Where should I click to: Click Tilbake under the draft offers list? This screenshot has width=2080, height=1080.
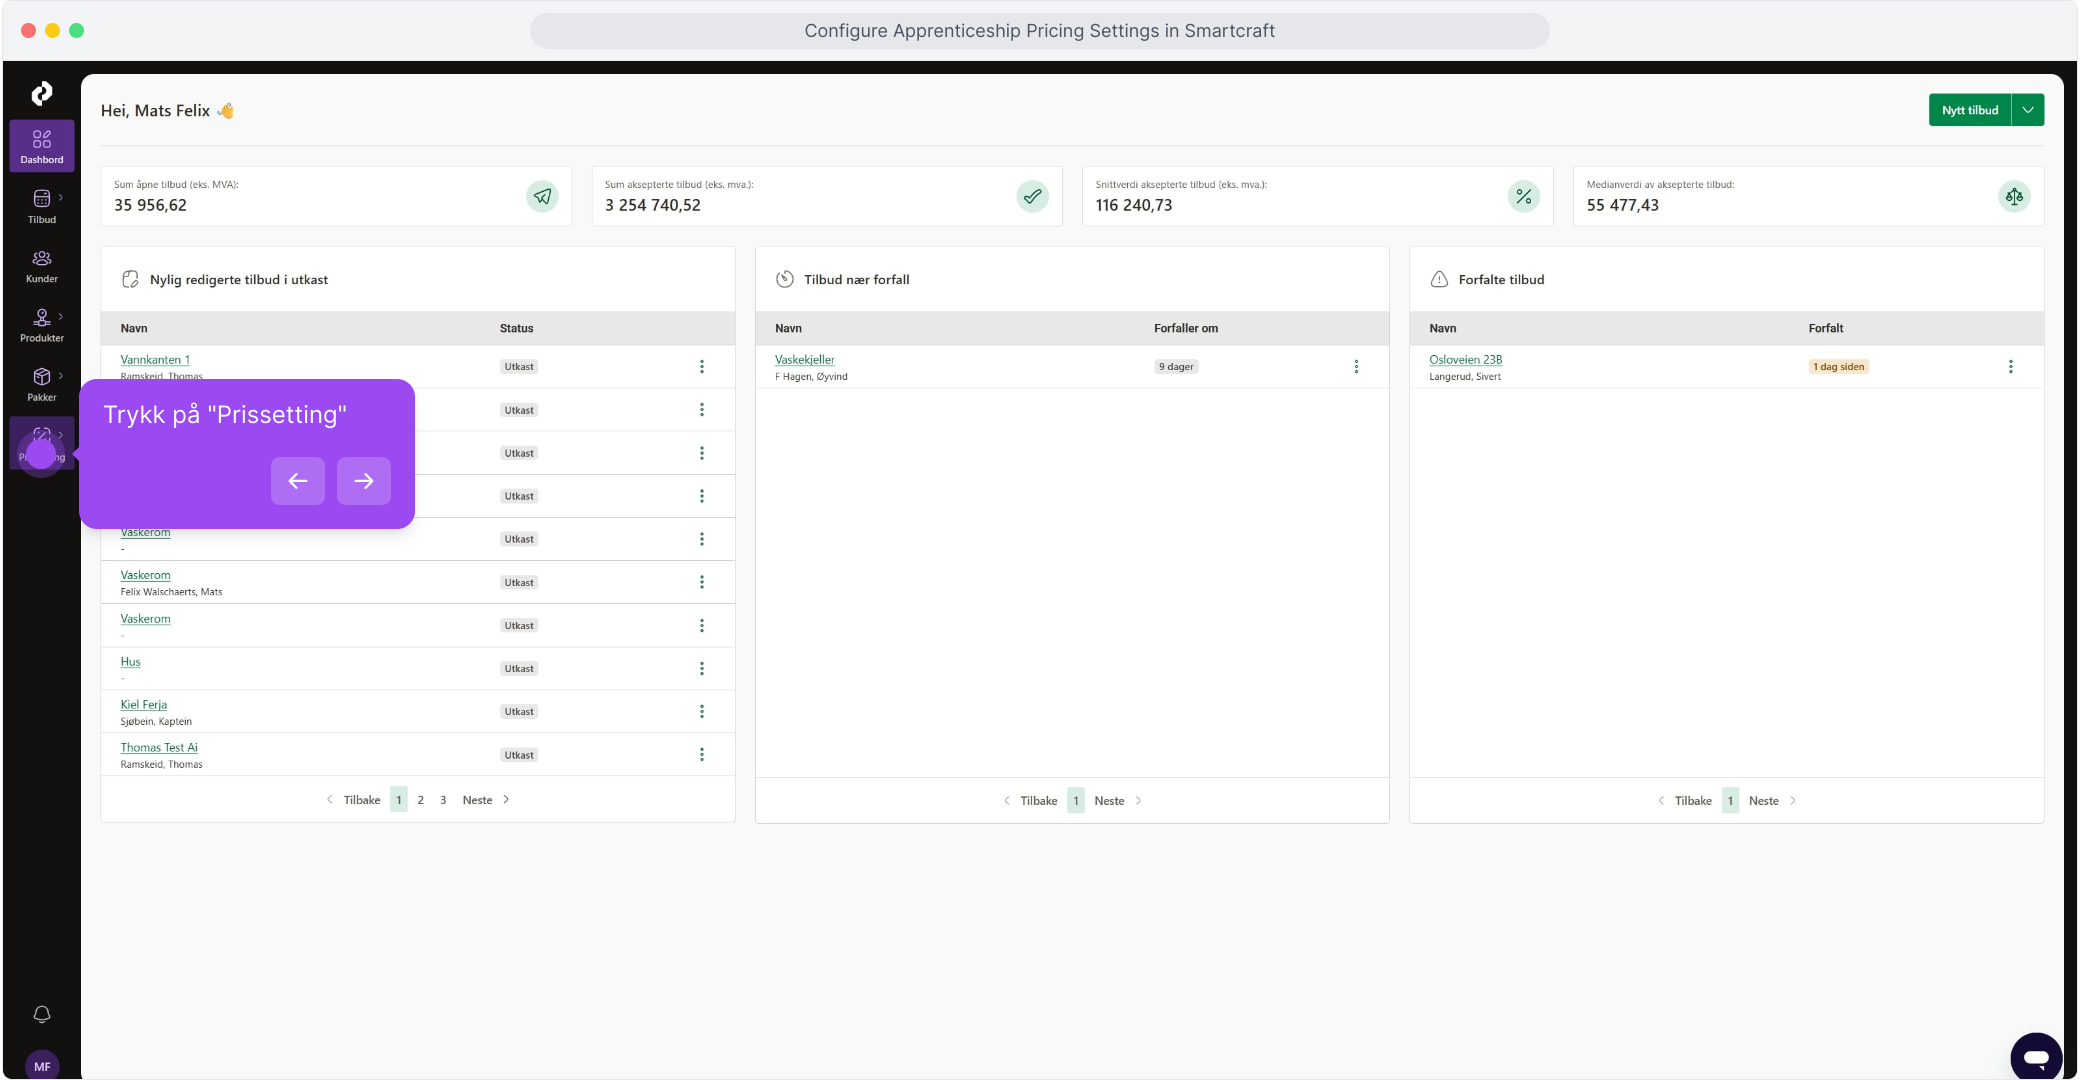pos(353,800)
